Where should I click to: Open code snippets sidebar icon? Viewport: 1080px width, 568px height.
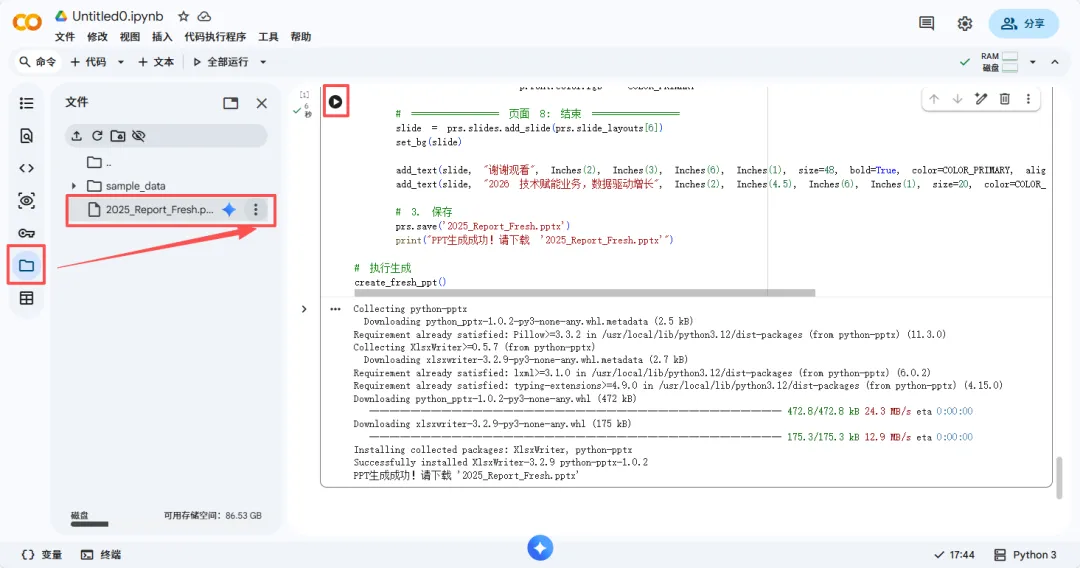pos(26,168)
